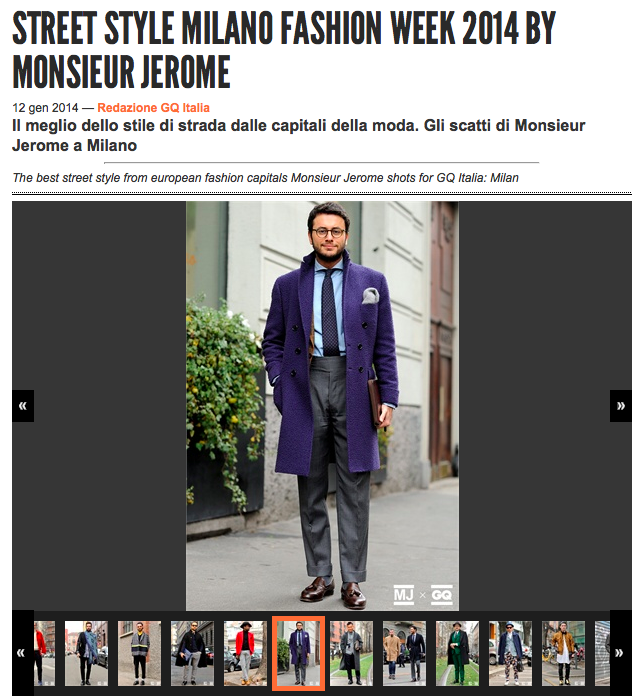Select partially visible thumbnail at far right
634x698 pixels.
[602, 653]
